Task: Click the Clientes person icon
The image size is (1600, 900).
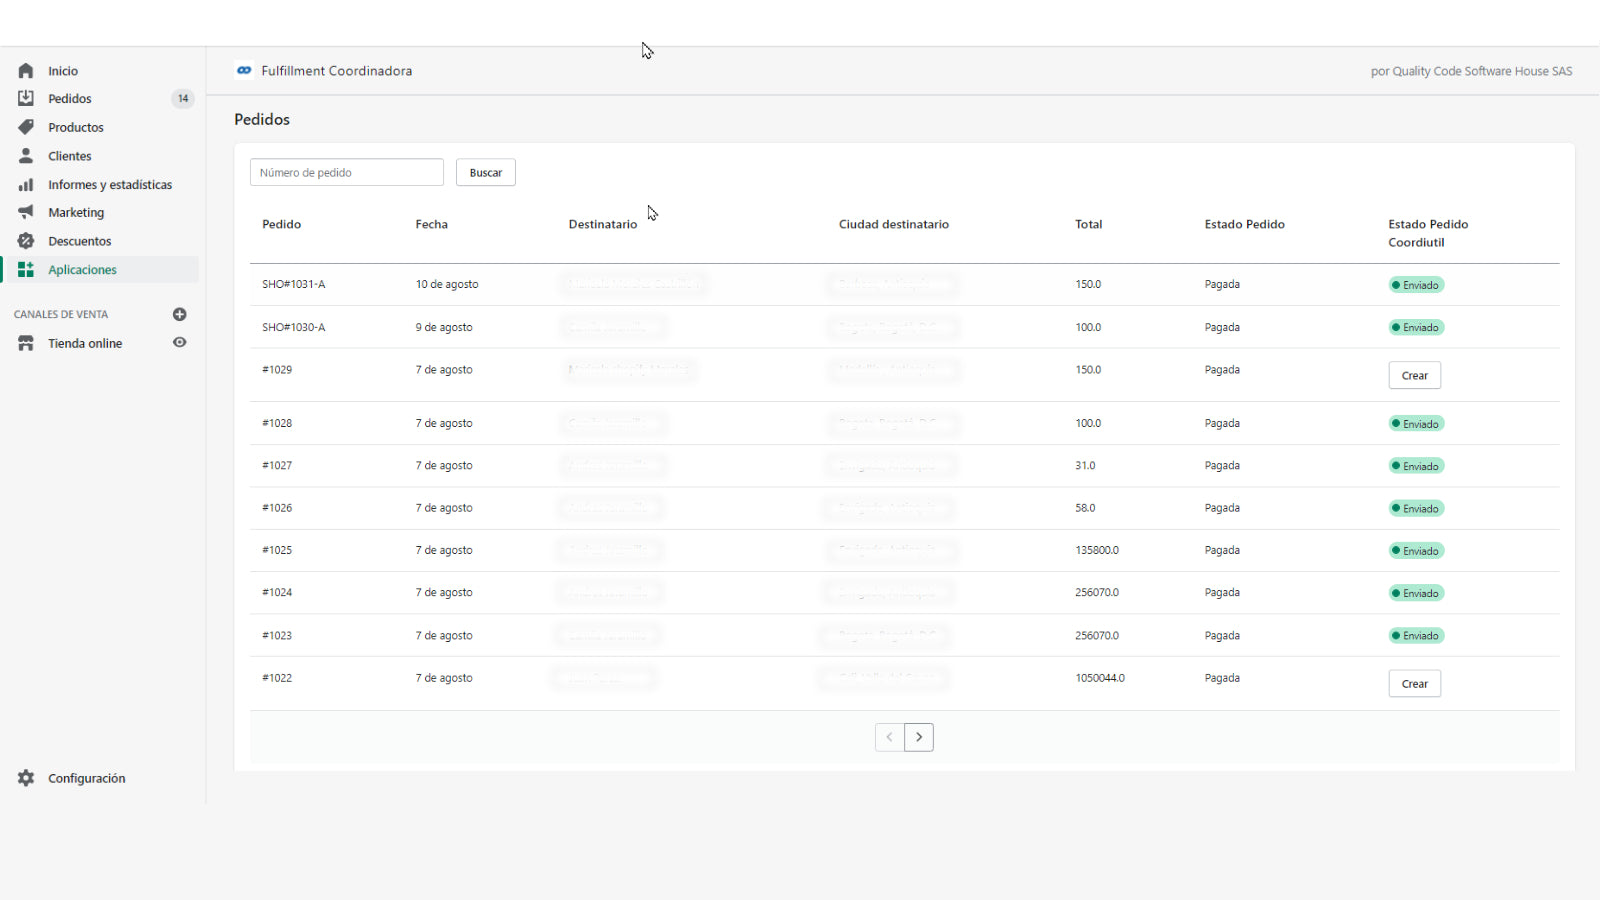Action: pos(26,156)
